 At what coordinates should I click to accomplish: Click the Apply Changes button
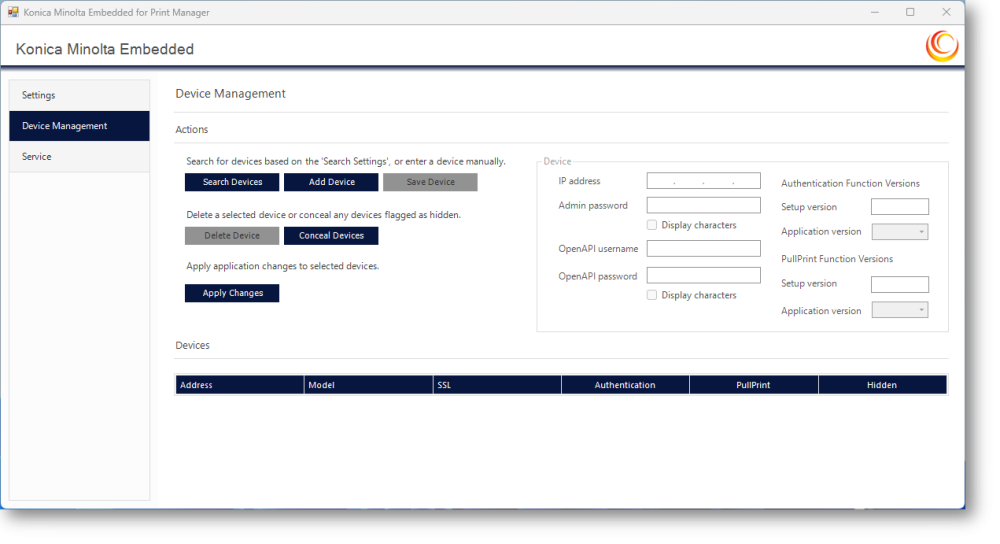pyautogui.click(x=232, y=293)
